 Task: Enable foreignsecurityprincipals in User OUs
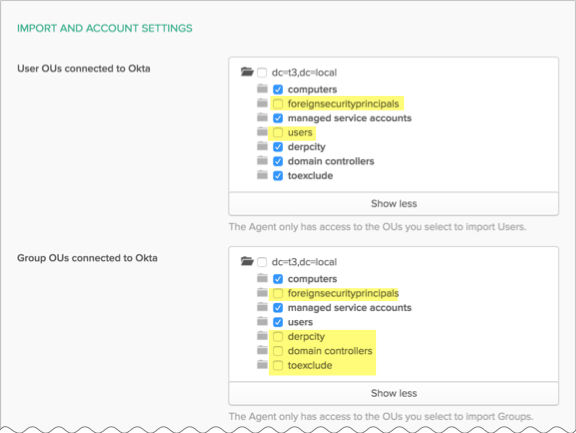278,104
